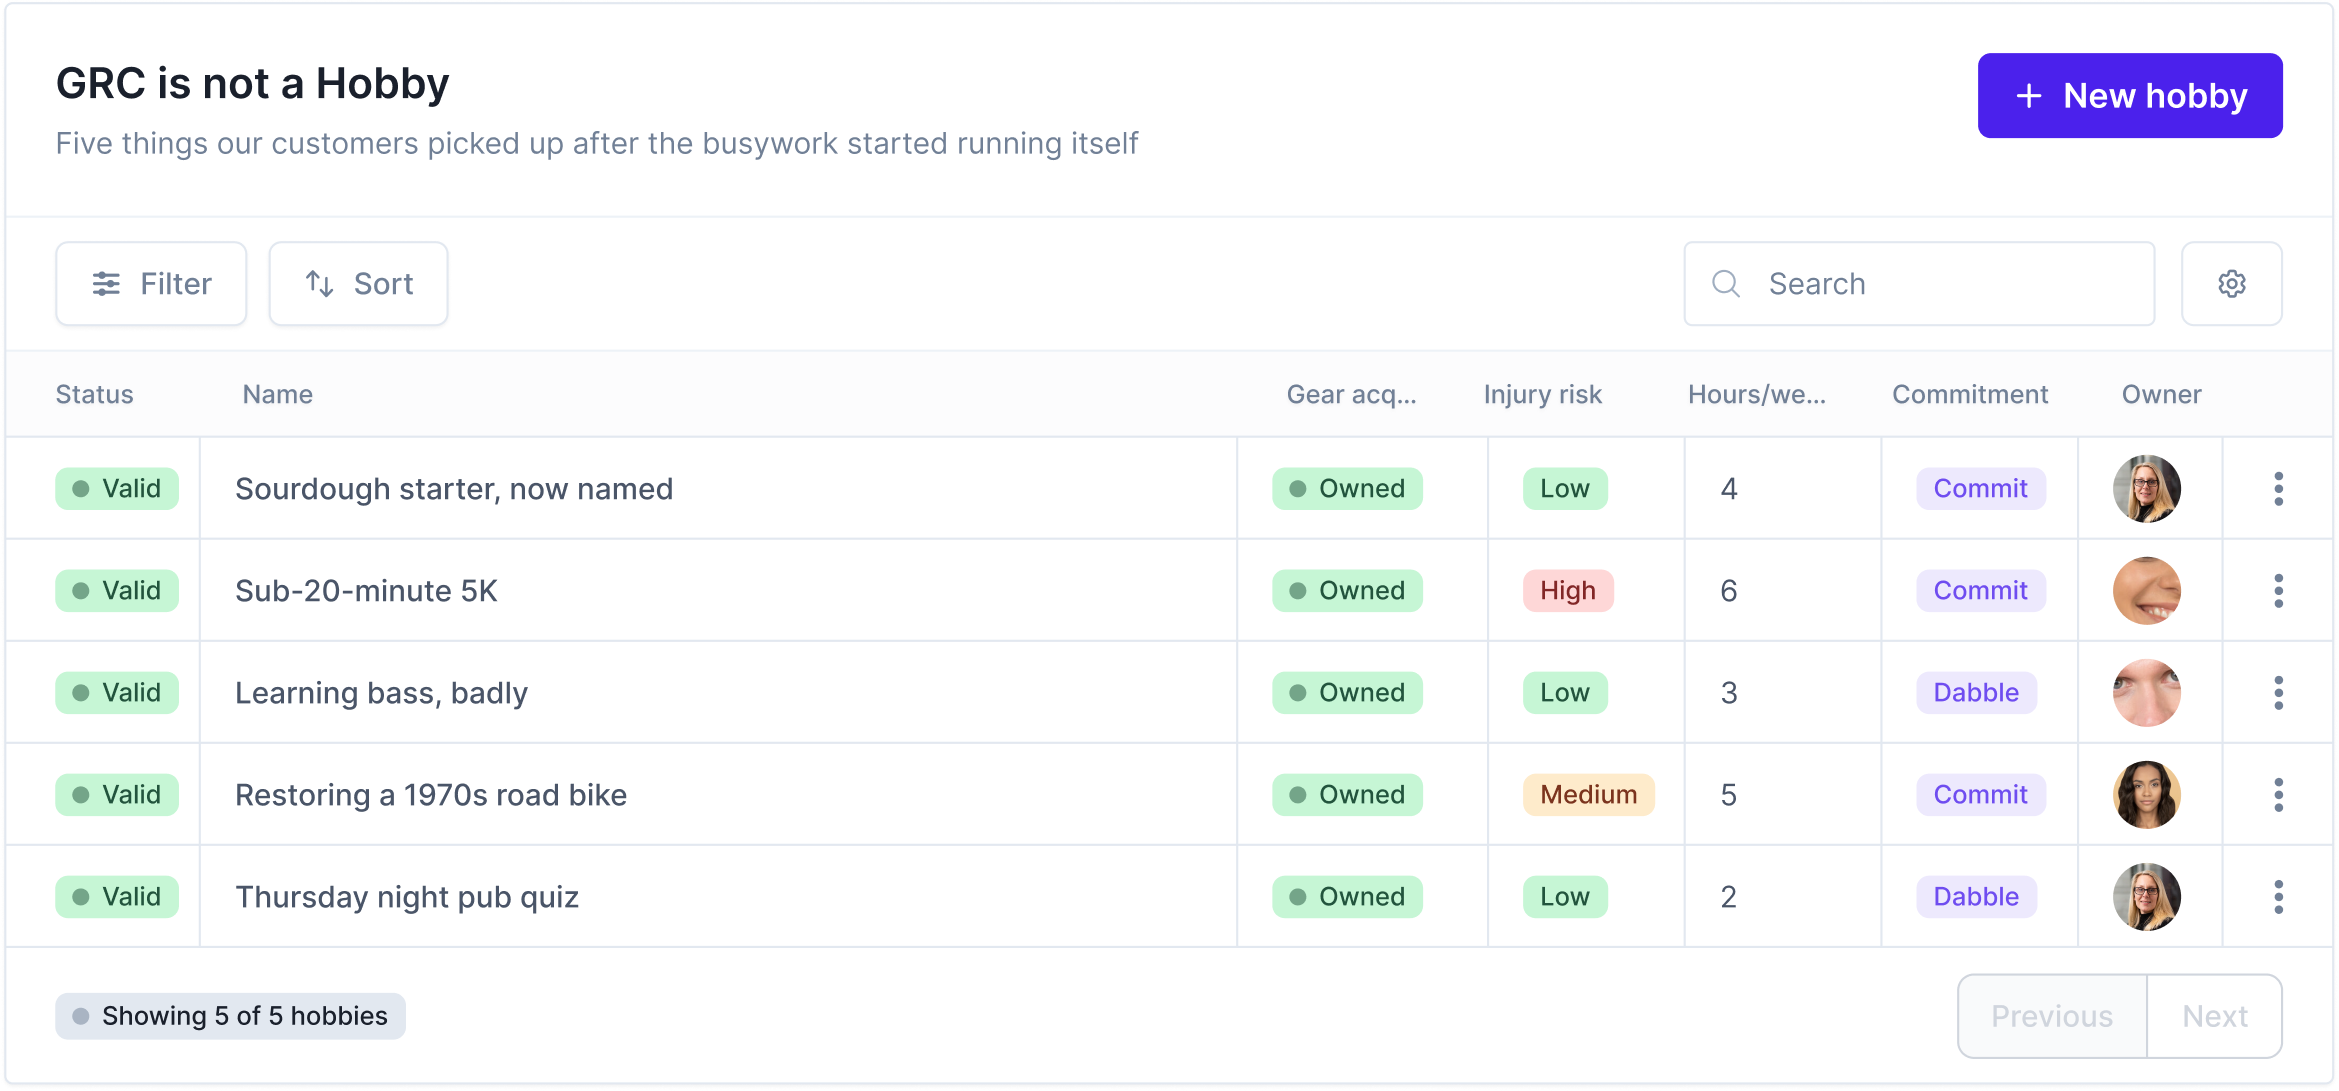Click the Medium injury risk badge
Screen dimensions: 2339x1091
(1588, 795)
